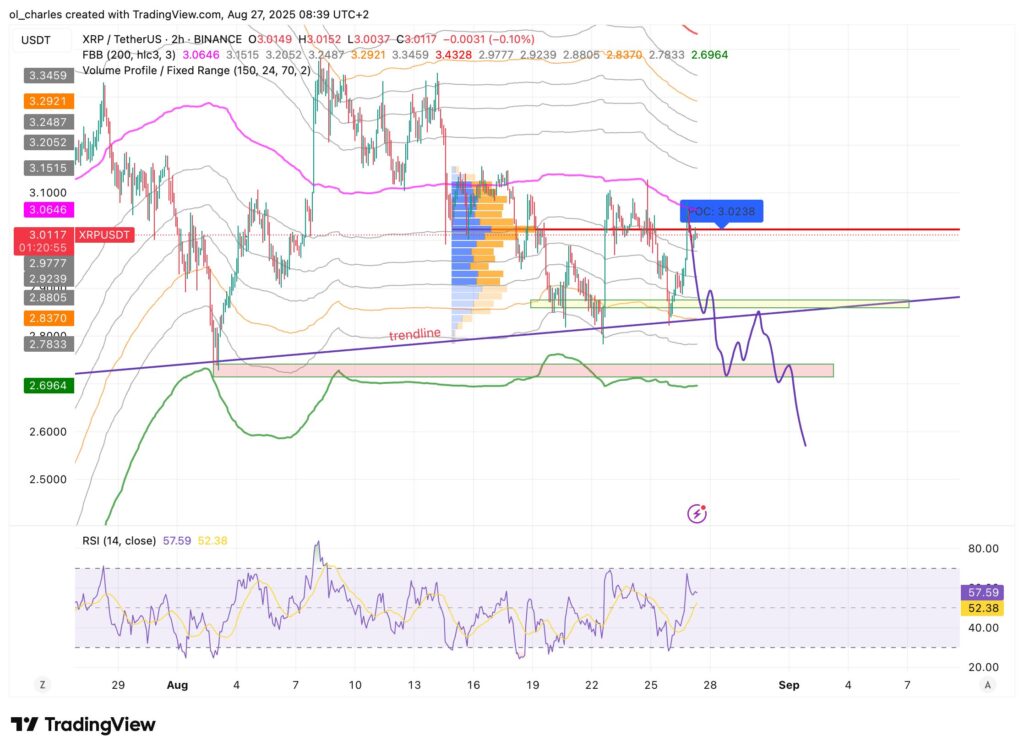Click the Aug date on time axis
This screenshot has height=752, width=1024.
(177, 686)
